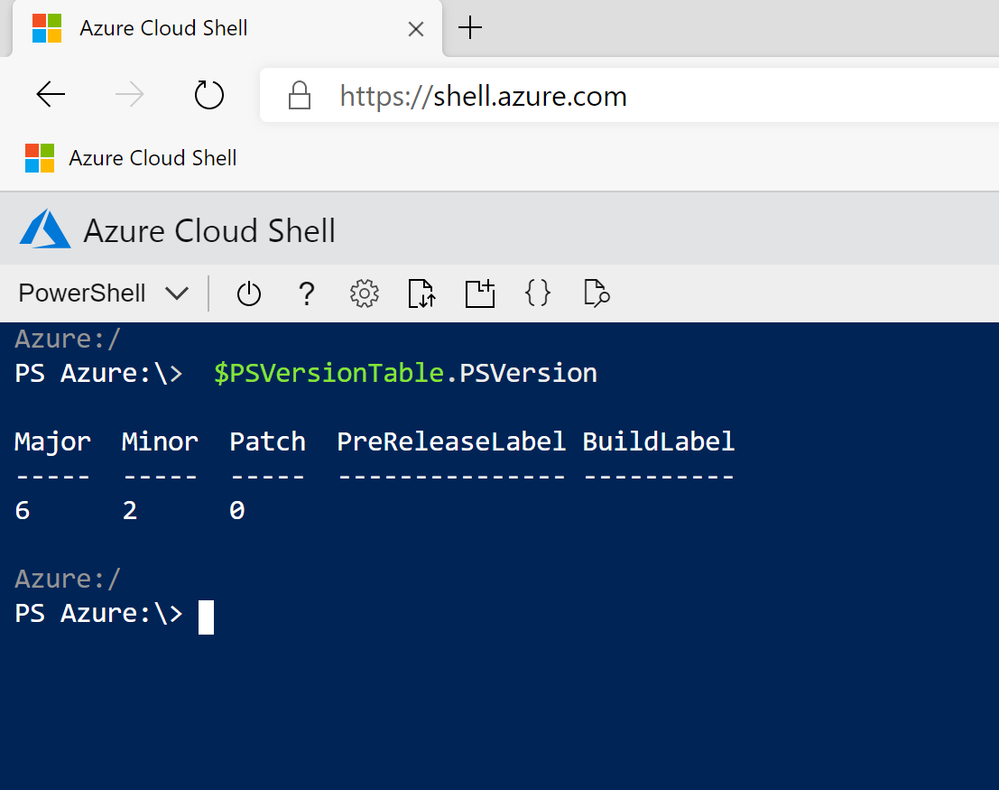Close the Azure Cloud Shell tab
Image resolution: width=999 pixels, height=790 pixels.
(x=416, y=29)
